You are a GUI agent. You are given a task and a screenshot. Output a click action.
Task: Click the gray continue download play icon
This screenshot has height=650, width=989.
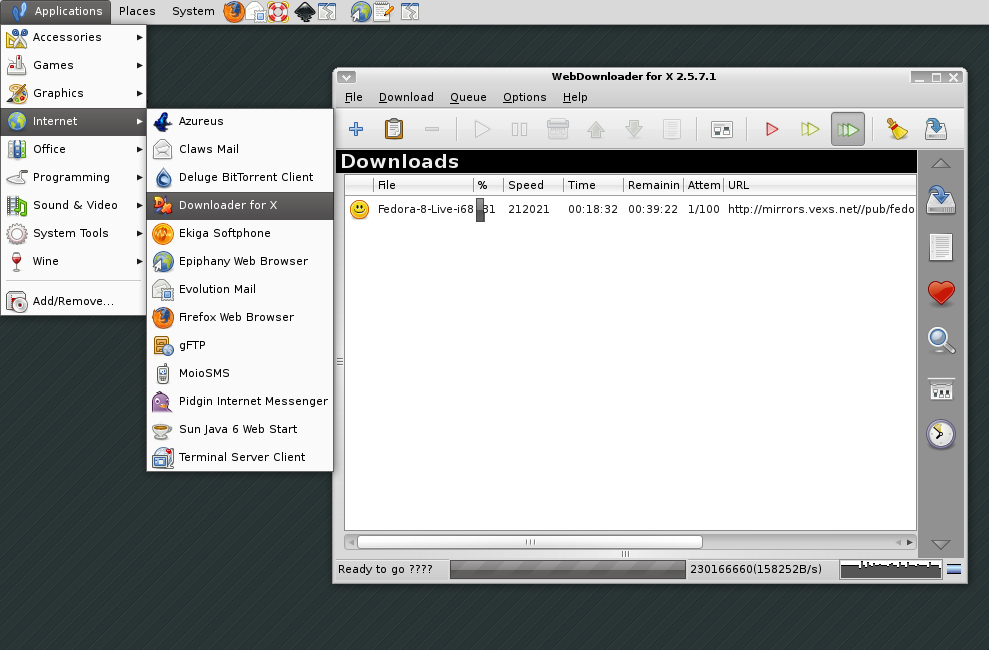coord(482,129)
